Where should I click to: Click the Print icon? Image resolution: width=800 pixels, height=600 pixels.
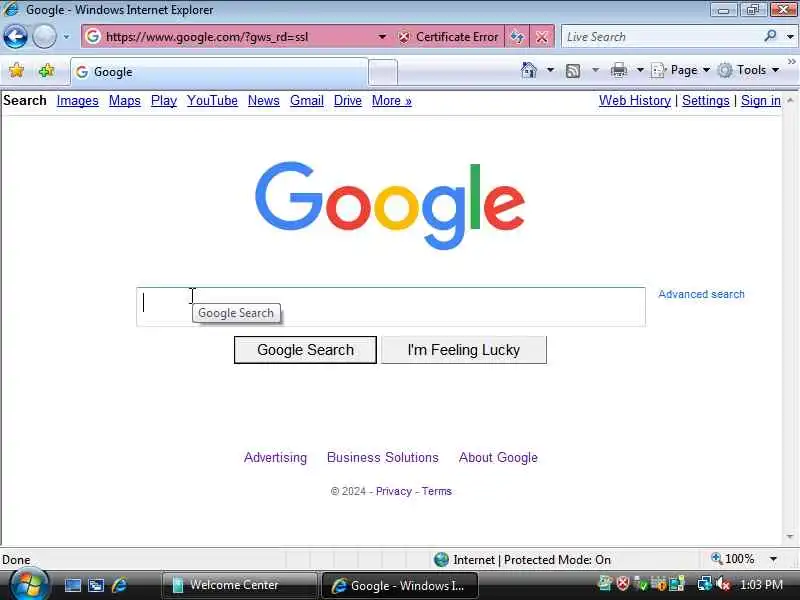tap(619, 70)
